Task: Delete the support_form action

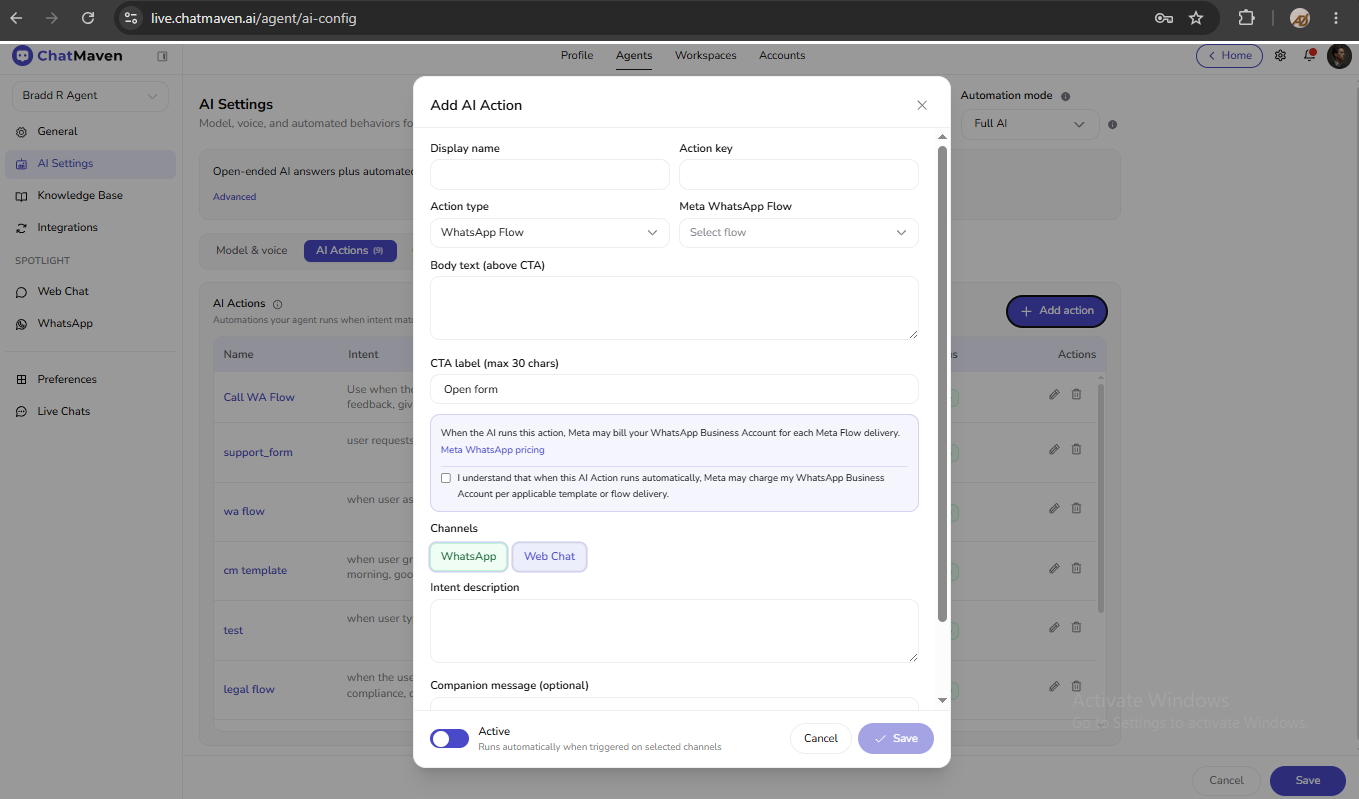Action: click(x=1076, y=449)
